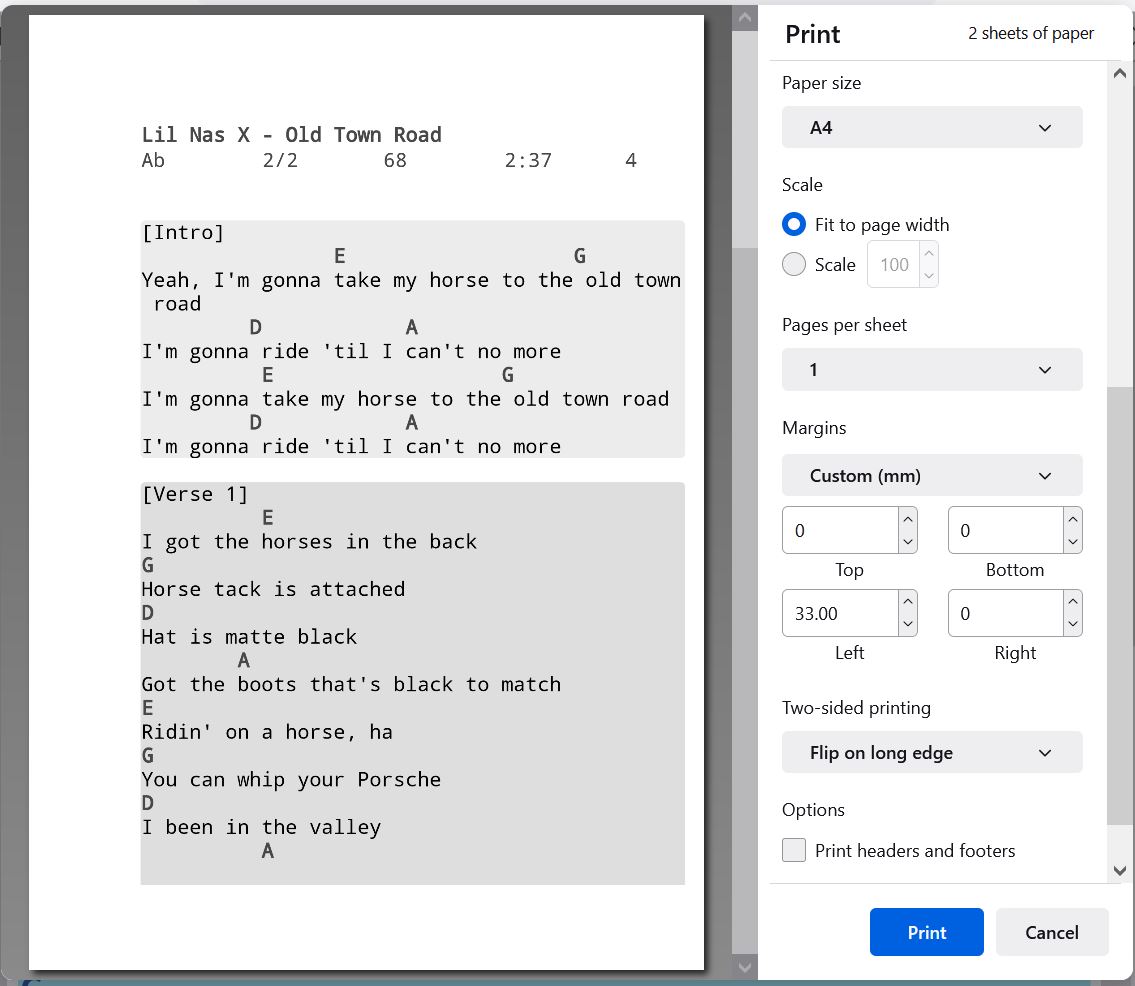Click the settings panel scrollbar up arrow
1135x986 pixels.
(1119, 71)
